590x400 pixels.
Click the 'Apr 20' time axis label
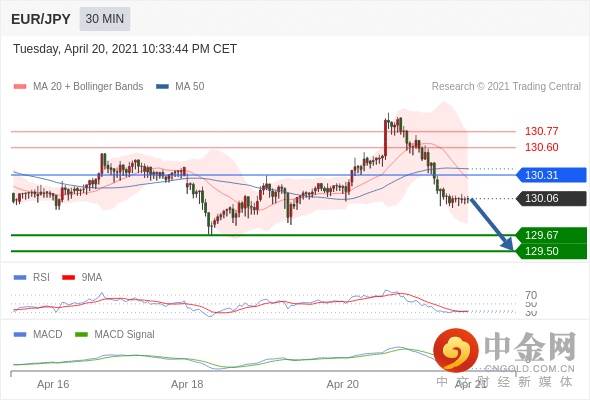[x=342, y=384]
